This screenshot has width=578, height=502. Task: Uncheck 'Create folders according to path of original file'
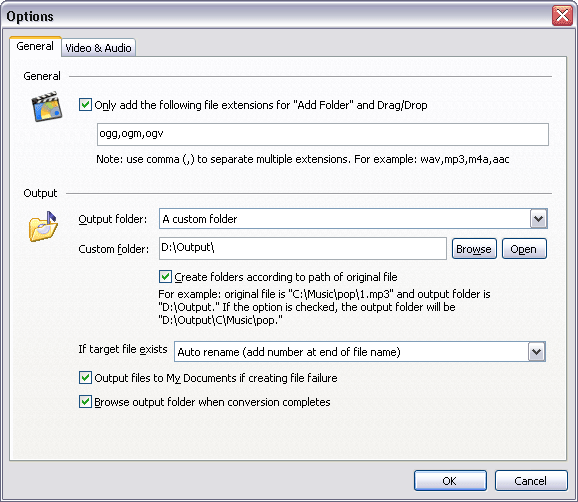pos(165,277)
